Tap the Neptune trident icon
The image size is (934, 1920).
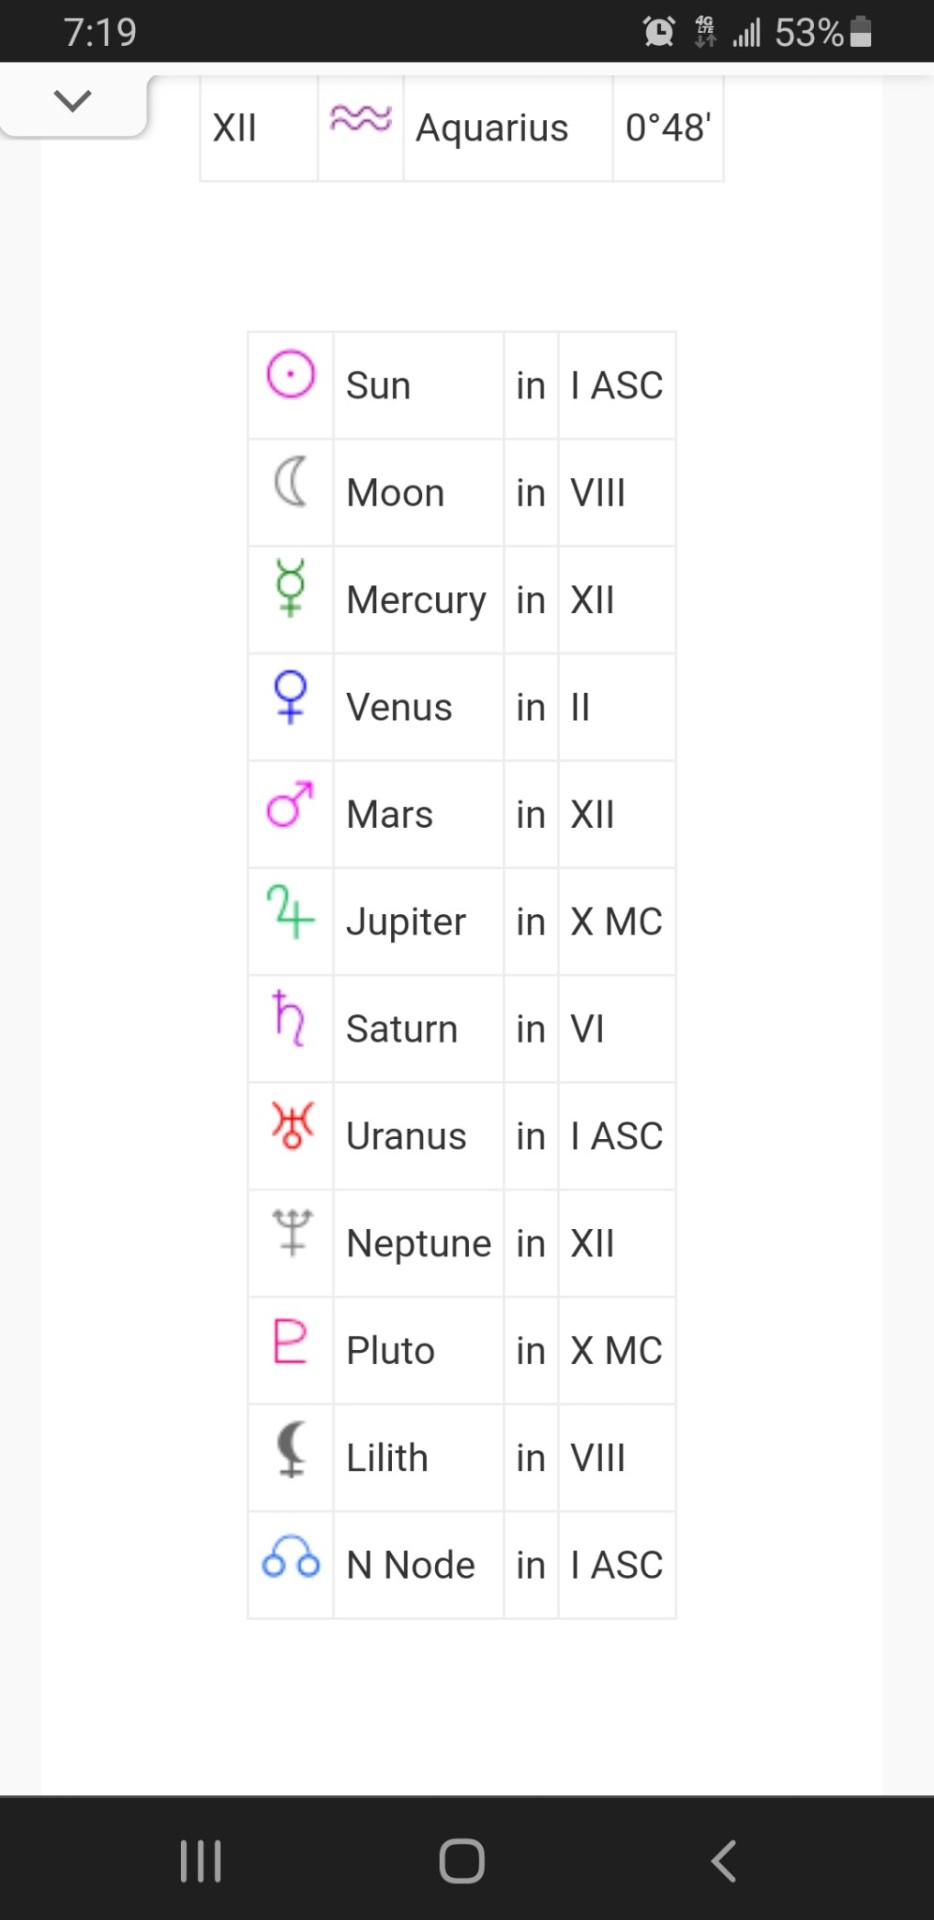pos(292,1232)
